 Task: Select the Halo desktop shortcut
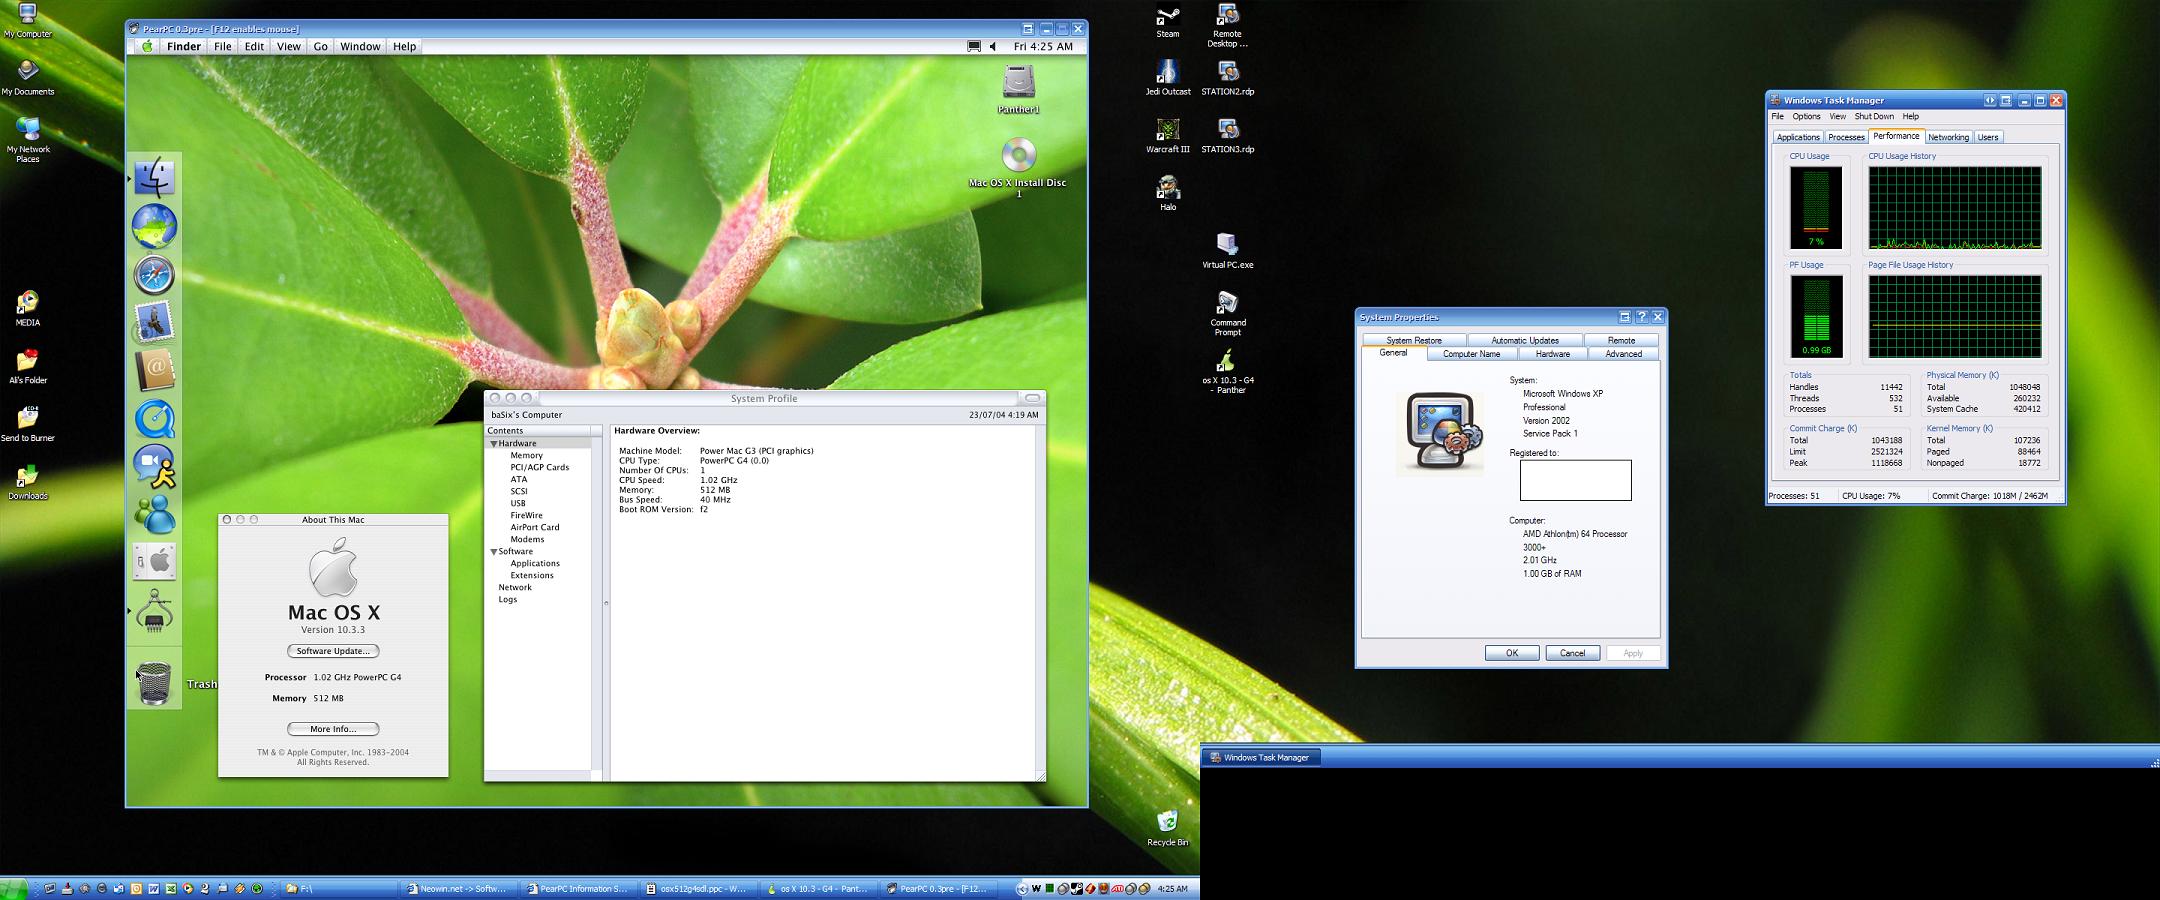[x=1168, y=193]
